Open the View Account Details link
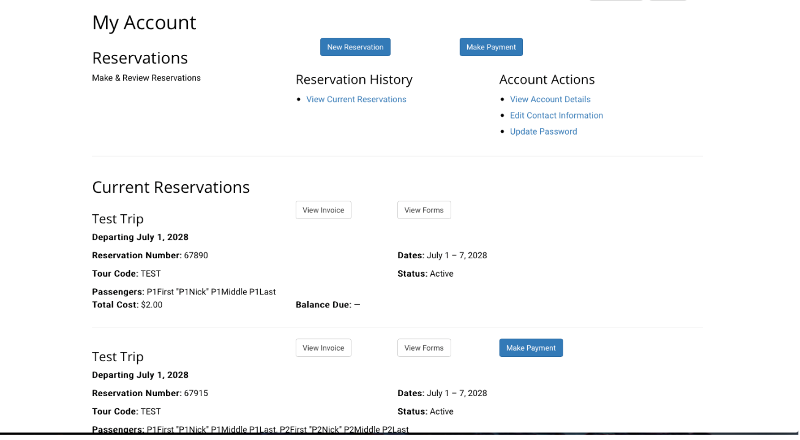Viewport: 800px width, 440px height. (550, 99)
